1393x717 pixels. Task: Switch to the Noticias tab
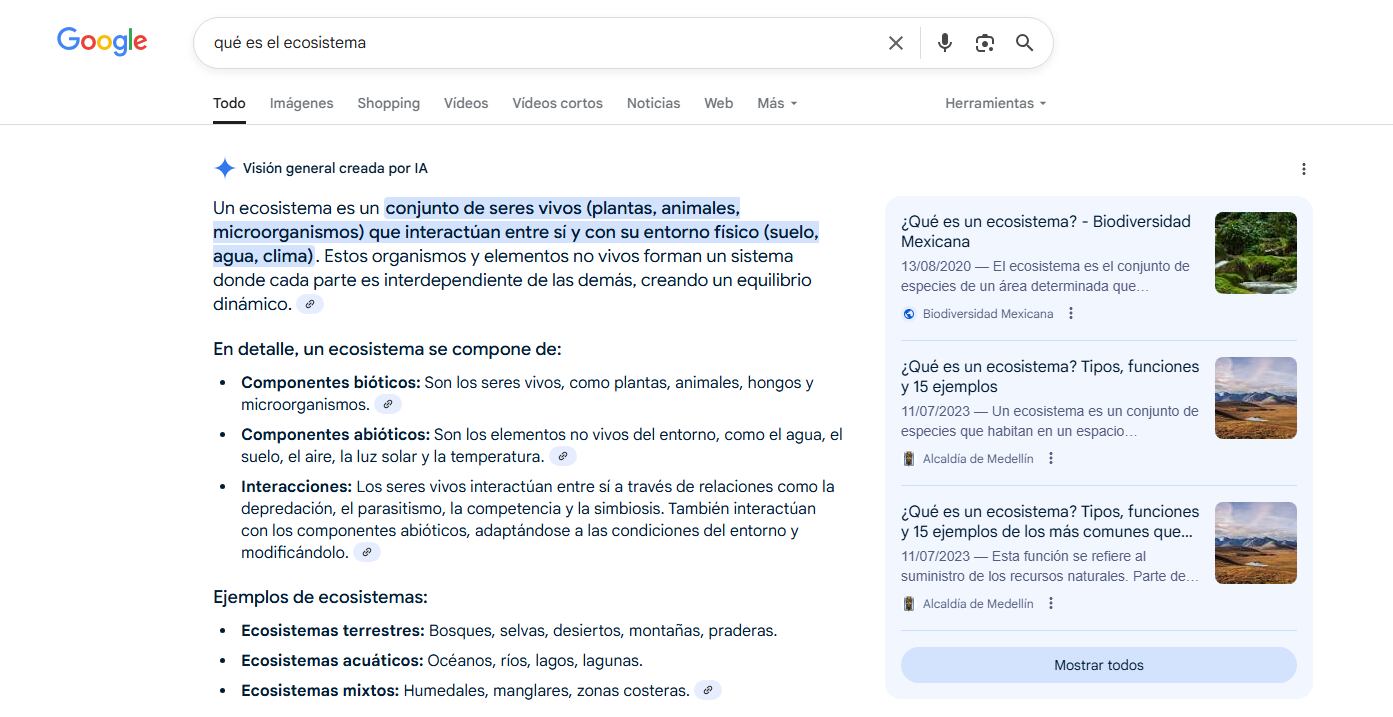point(653,103)
